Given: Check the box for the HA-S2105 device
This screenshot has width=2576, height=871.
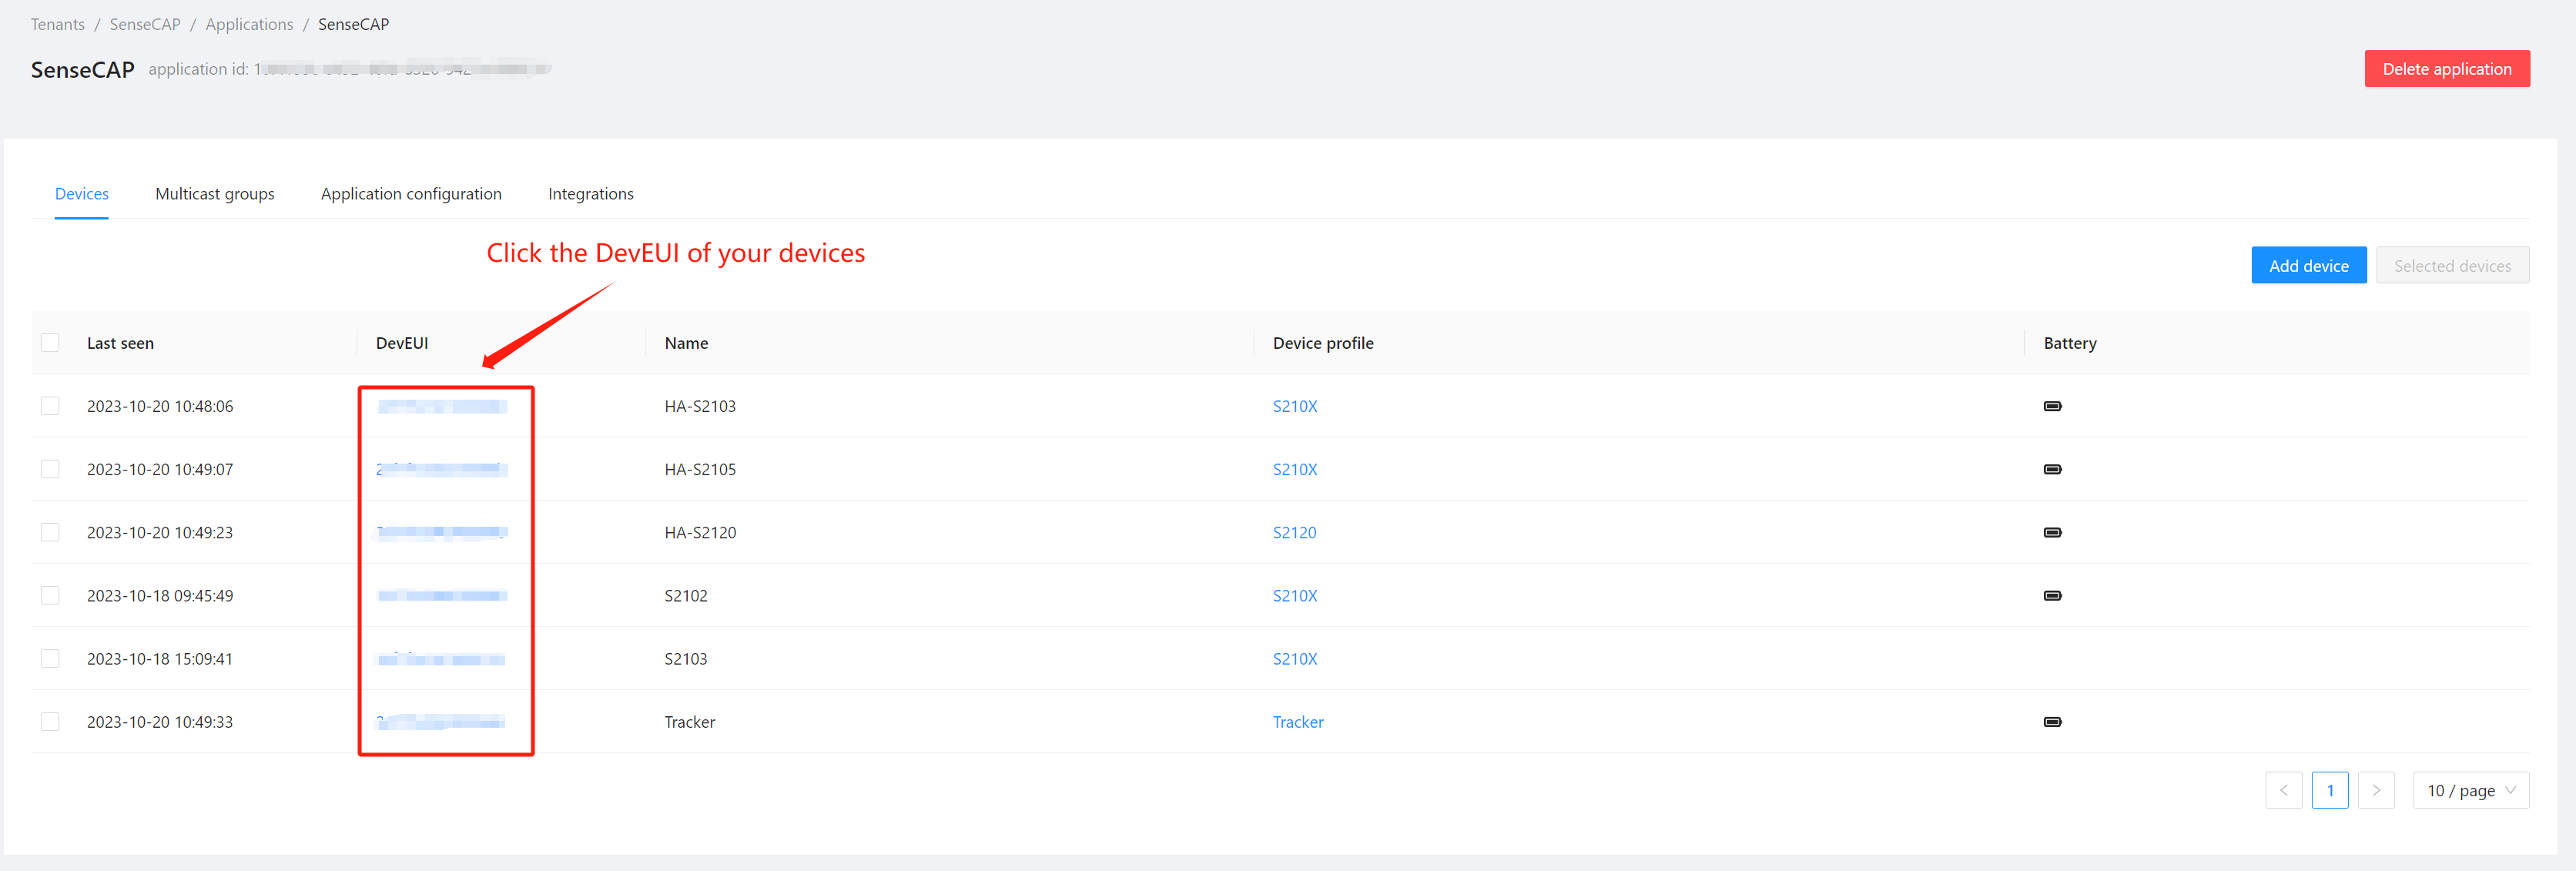Looking at the screenshot, I should point(50,469).
